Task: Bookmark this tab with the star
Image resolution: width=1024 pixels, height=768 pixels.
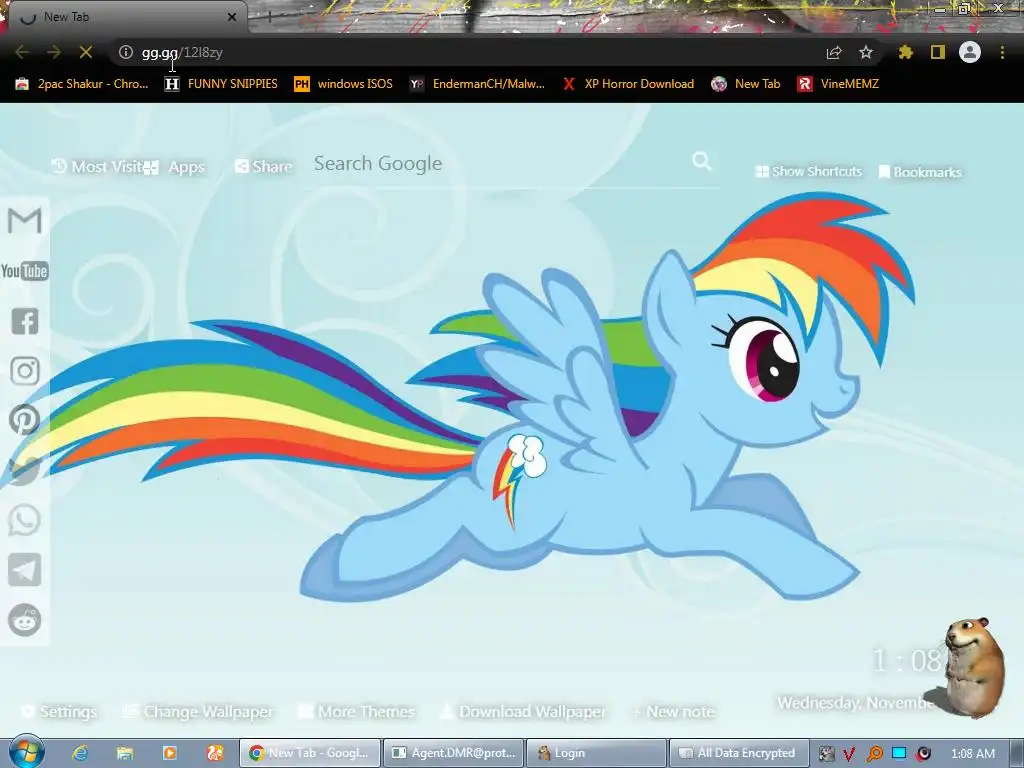Action: coord(866,52)
